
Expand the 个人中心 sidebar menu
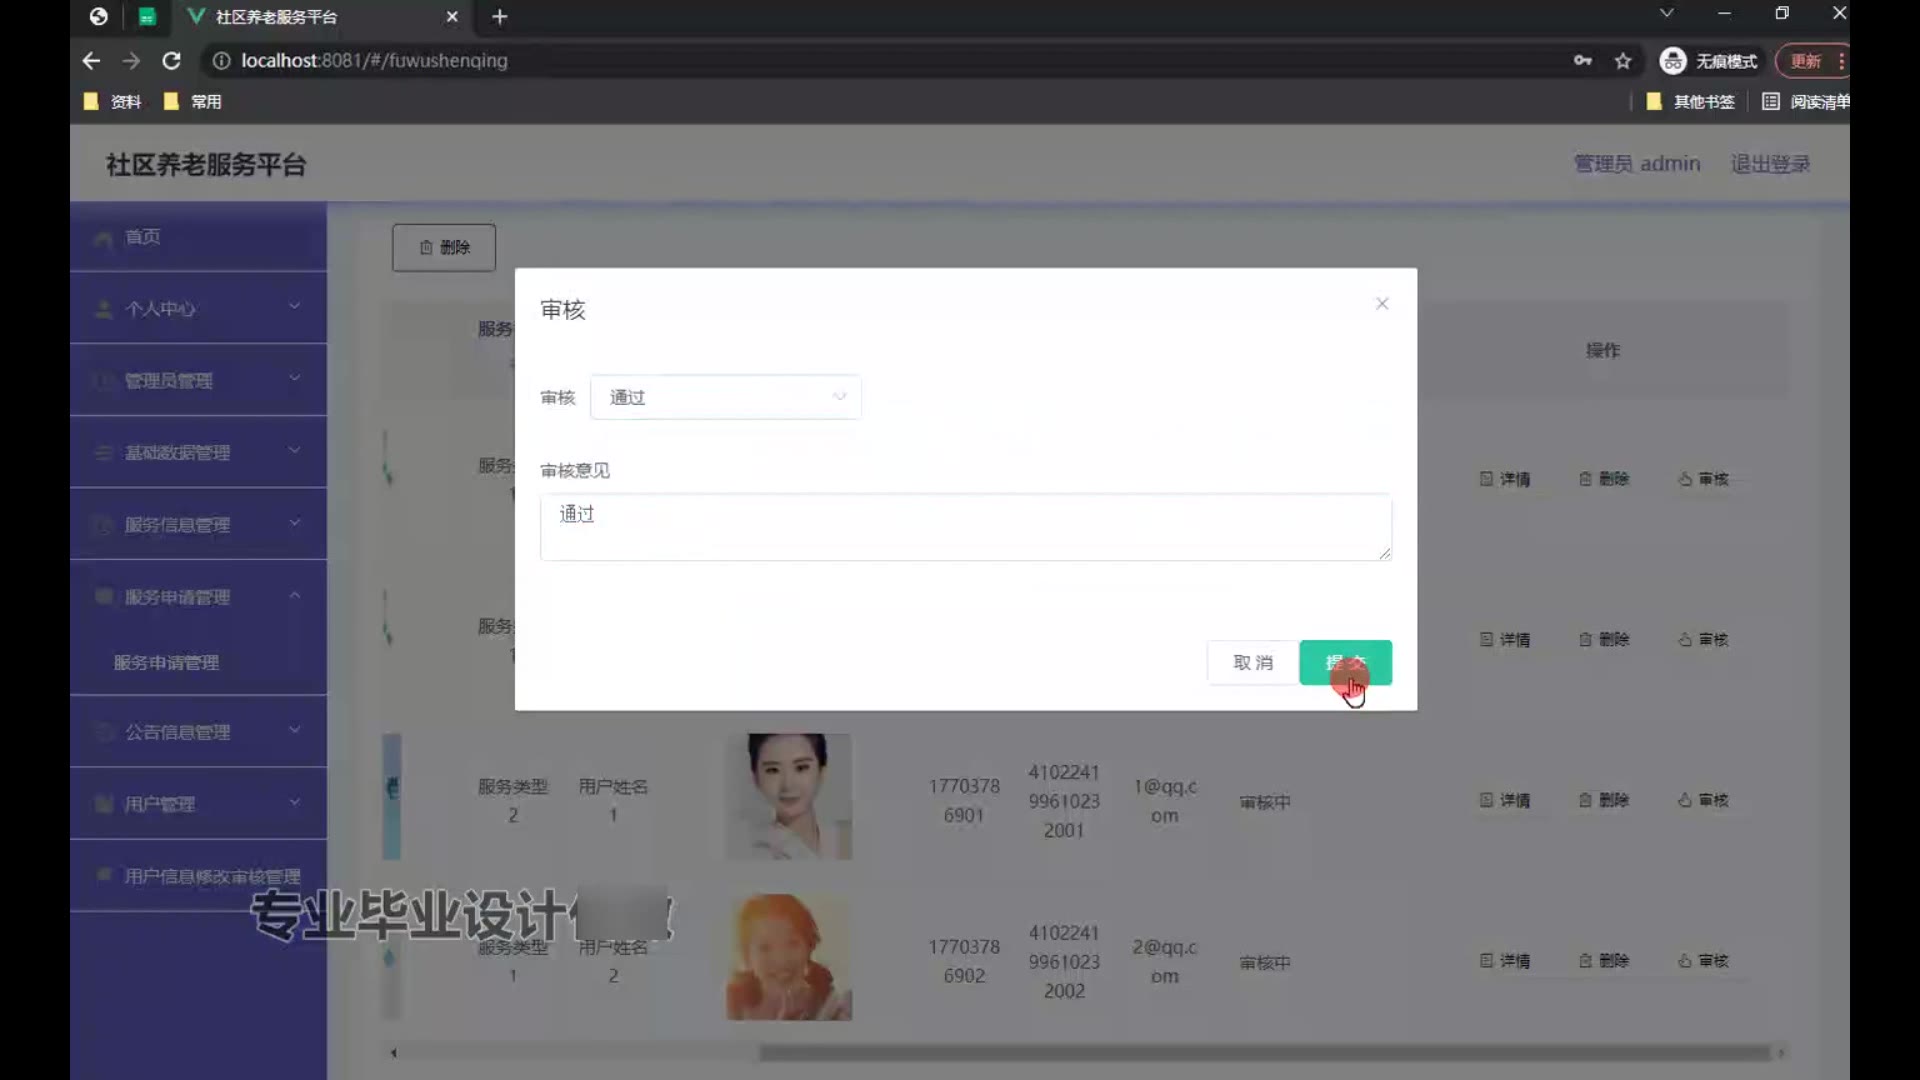198,308
